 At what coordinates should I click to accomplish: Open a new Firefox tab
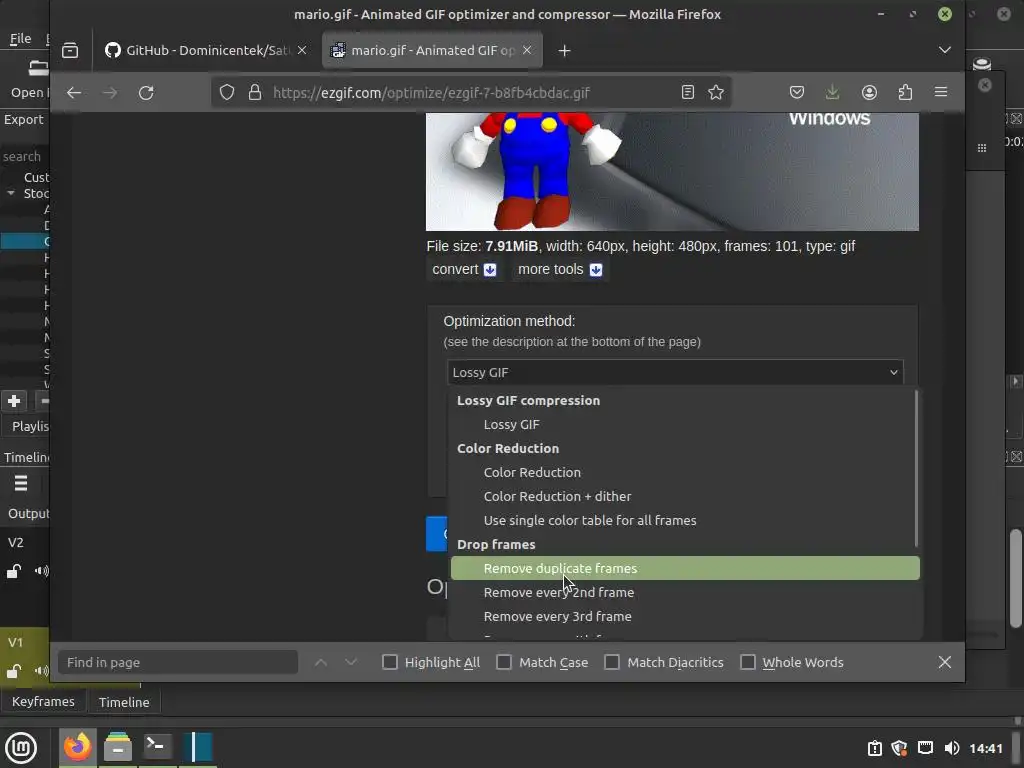[565, 50]
